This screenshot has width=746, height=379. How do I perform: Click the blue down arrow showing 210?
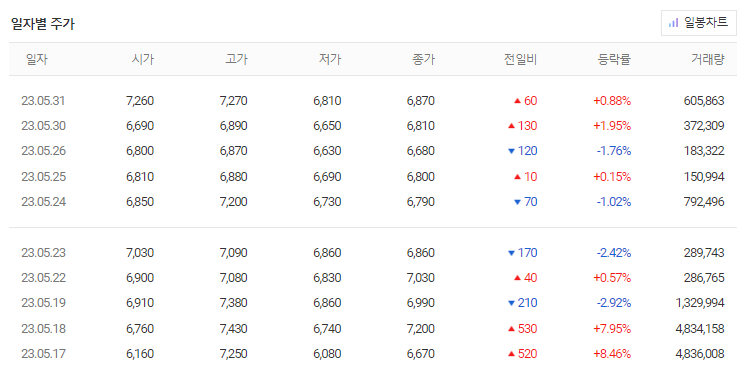pos(511,303)
